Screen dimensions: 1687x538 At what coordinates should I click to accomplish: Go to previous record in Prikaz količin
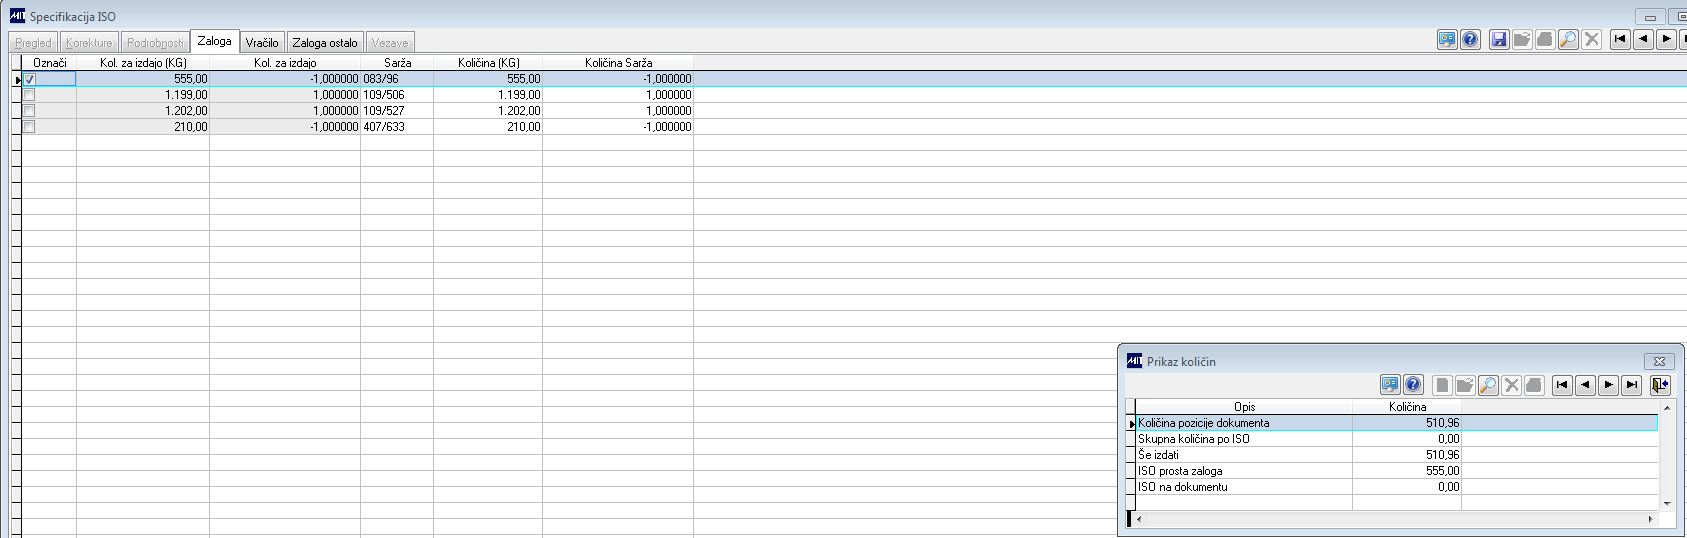[1585, 385]
